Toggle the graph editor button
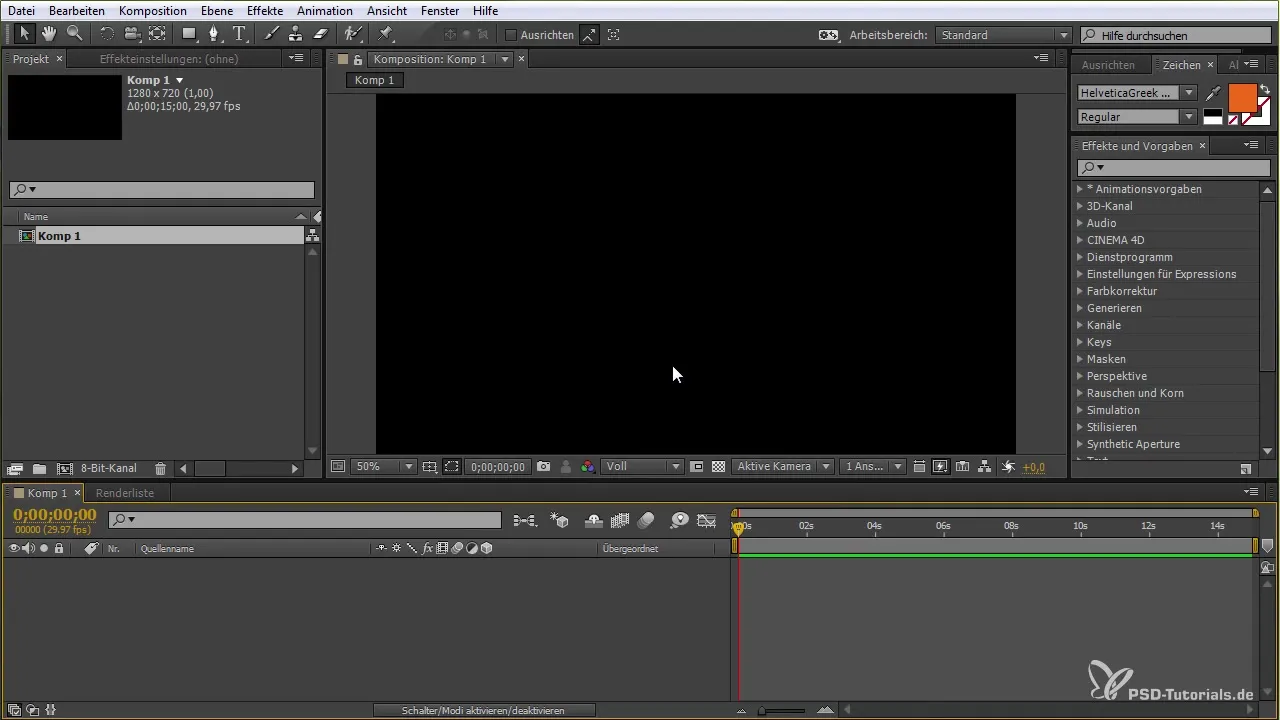The width and height of the screenshot is (1280, 720). coord(707,520)
